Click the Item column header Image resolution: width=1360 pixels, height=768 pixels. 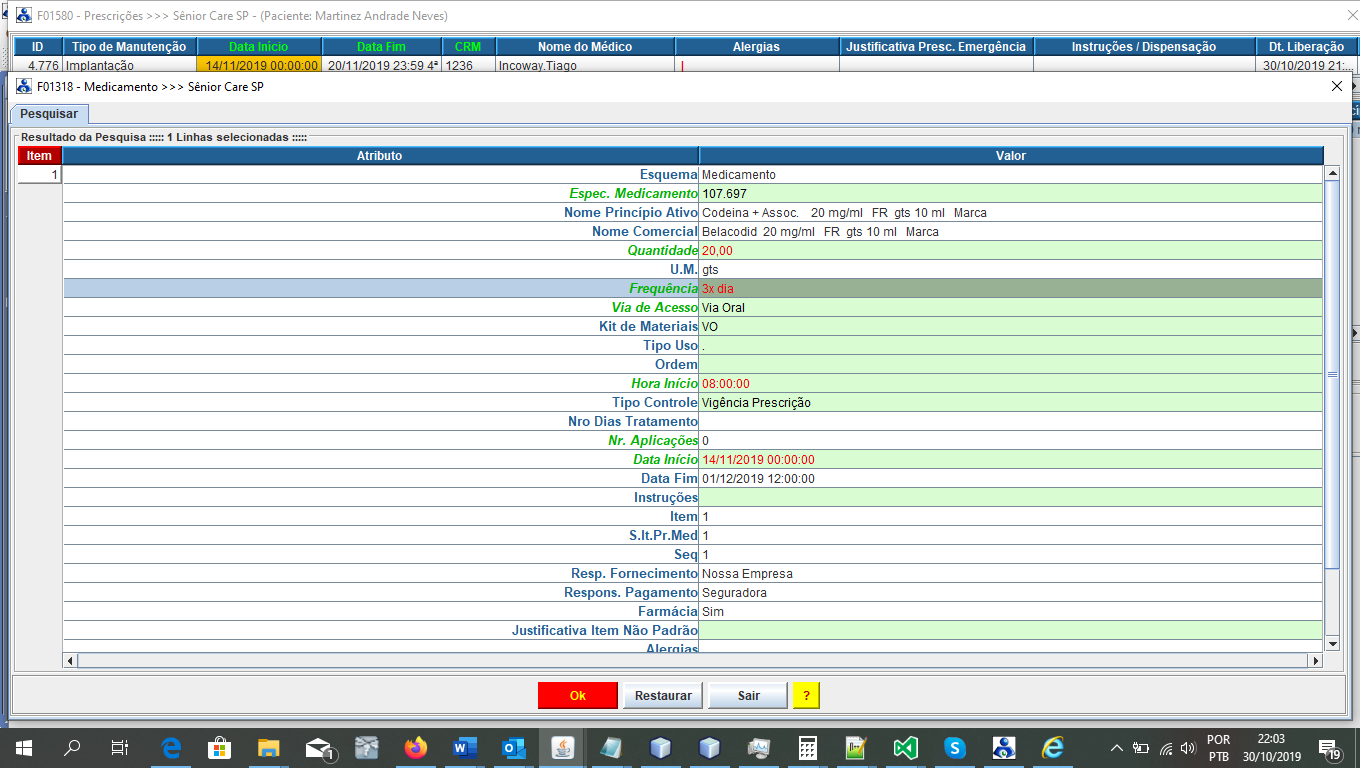40,156
